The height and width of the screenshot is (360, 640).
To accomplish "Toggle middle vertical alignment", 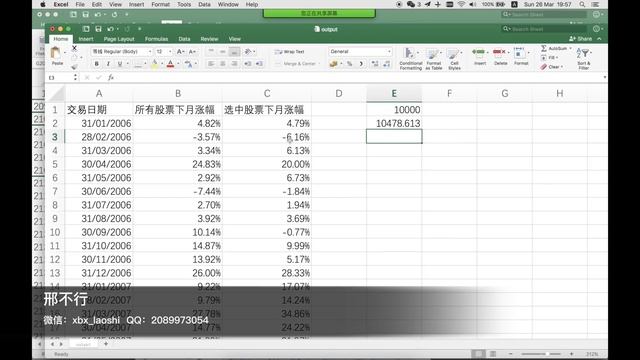I will [x=223, y=51].
